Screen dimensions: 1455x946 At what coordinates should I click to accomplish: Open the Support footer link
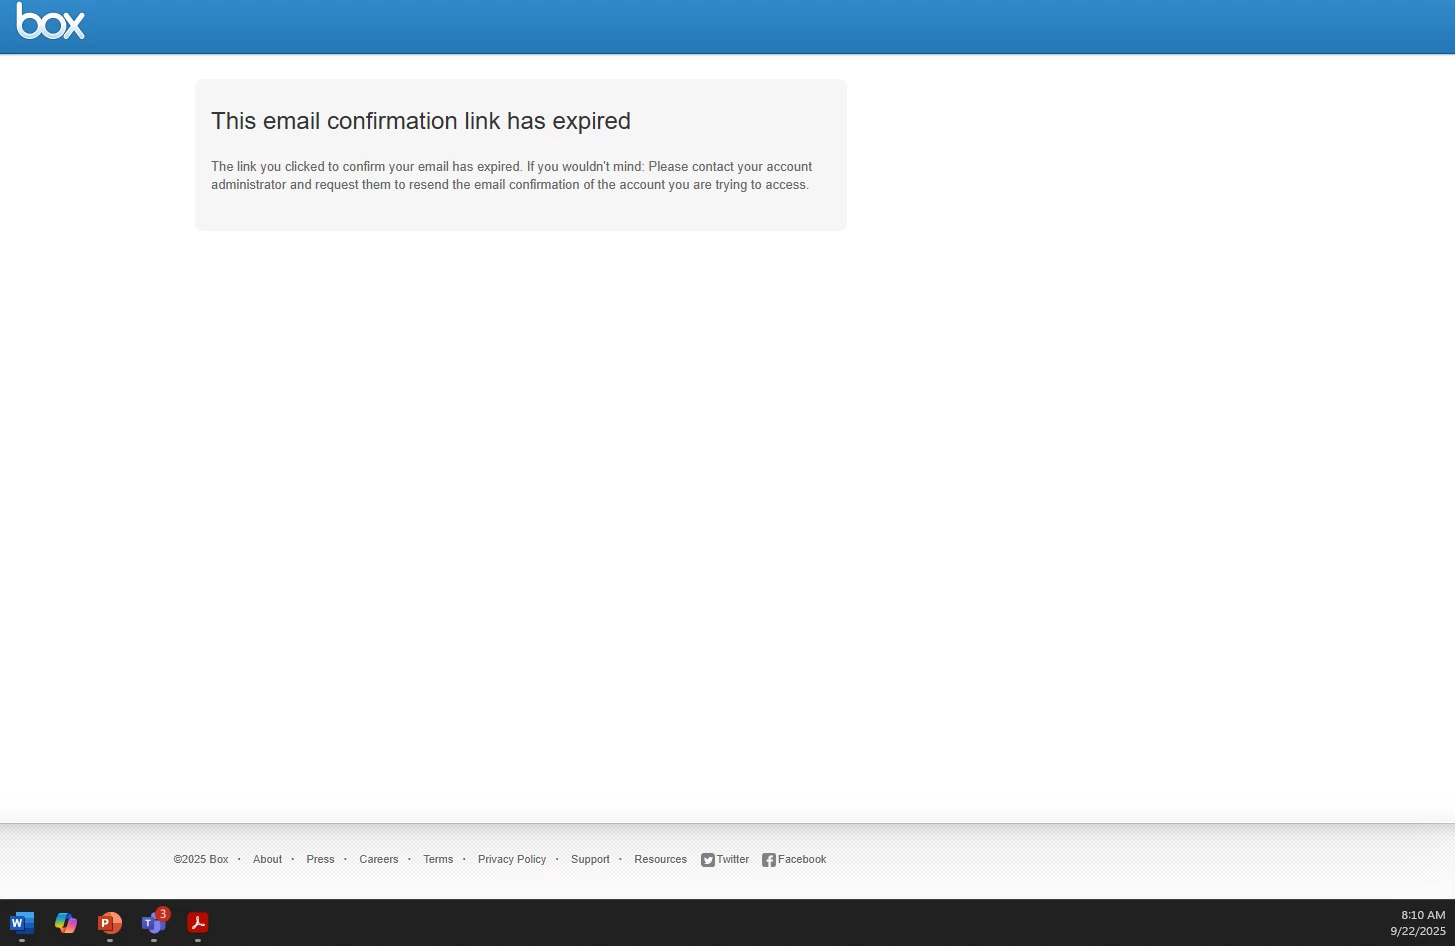590,859
